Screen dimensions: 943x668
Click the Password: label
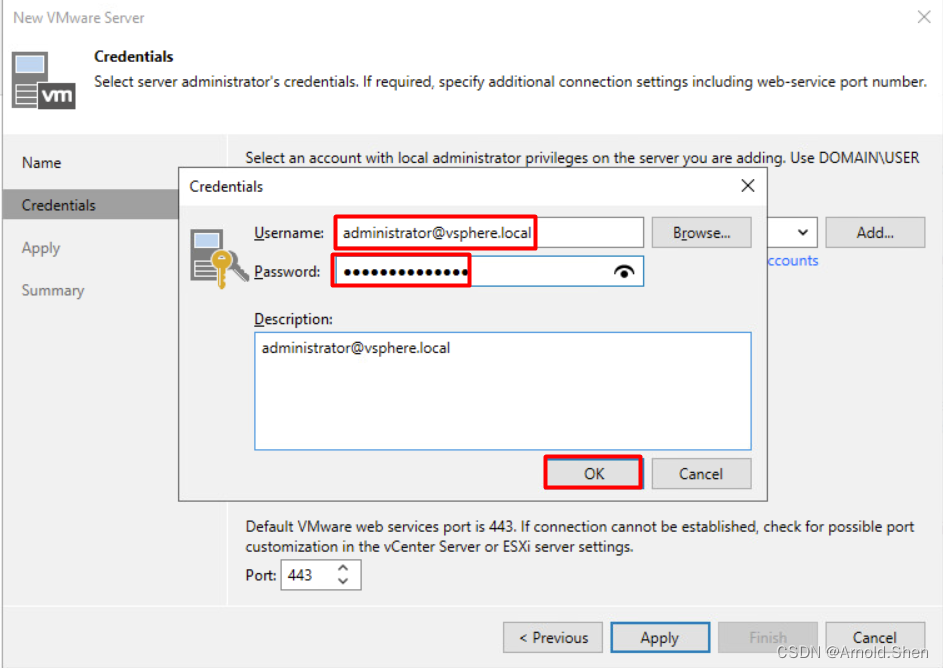tap(287, 272)
